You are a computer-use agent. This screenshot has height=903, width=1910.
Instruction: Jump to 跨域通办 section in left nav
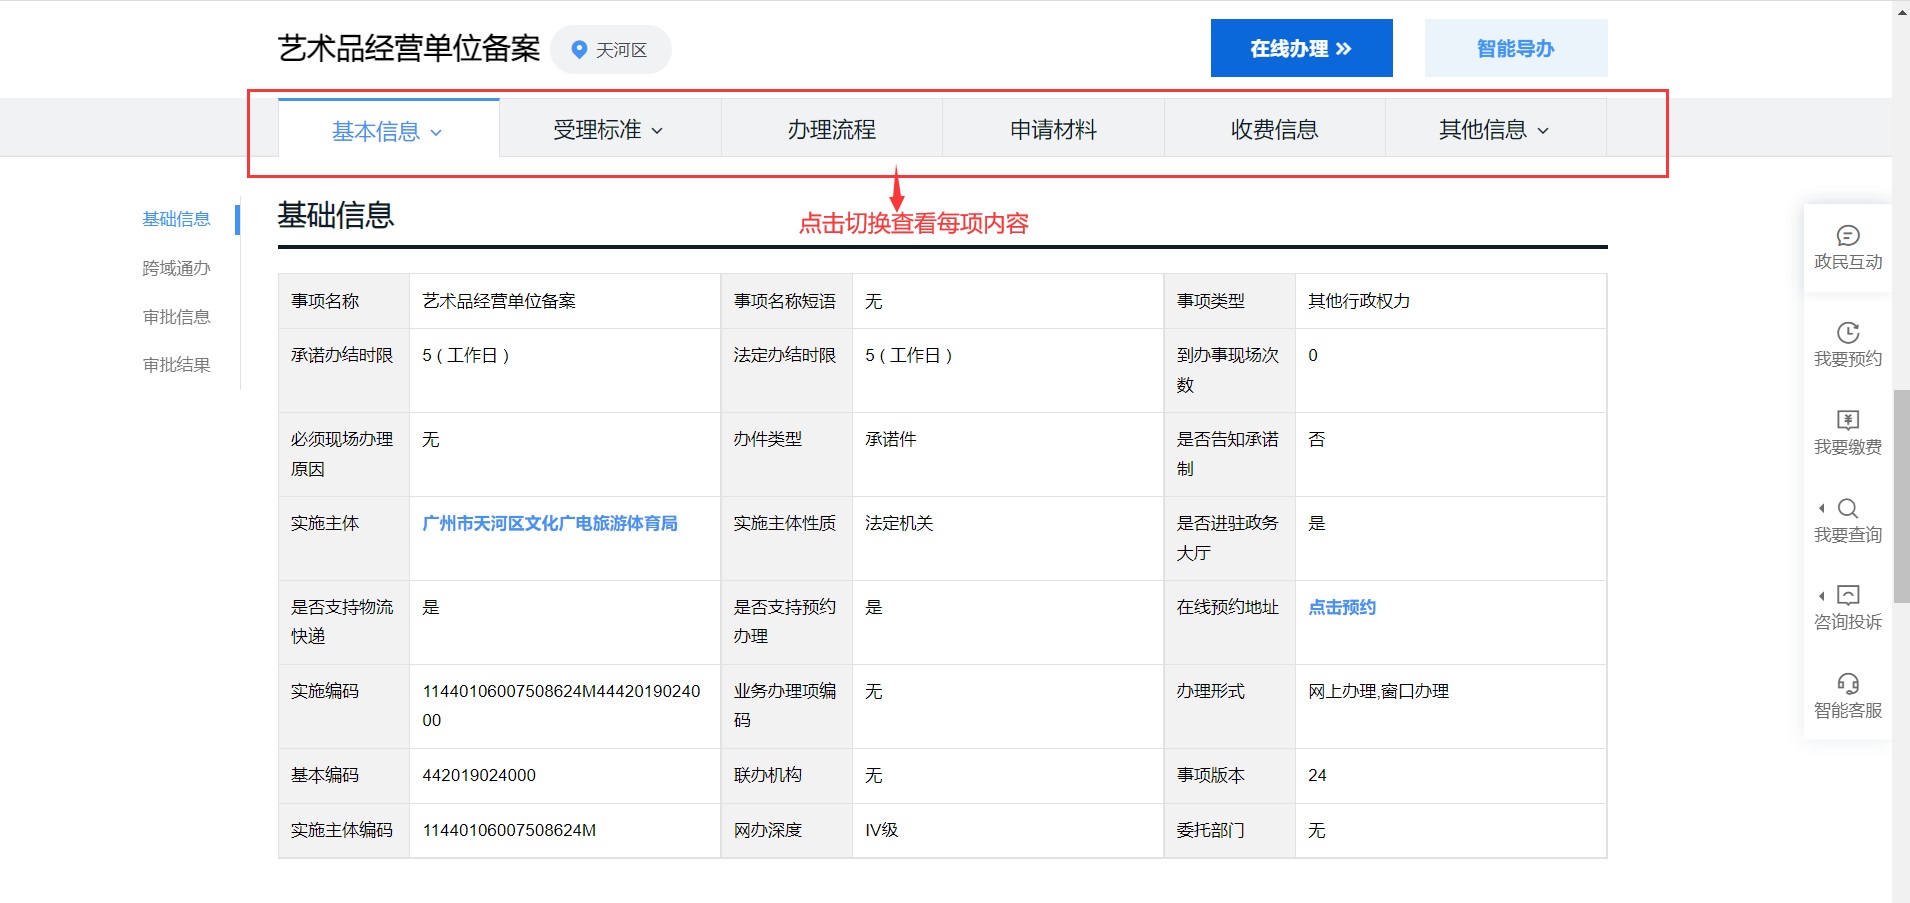coord(176,268)
